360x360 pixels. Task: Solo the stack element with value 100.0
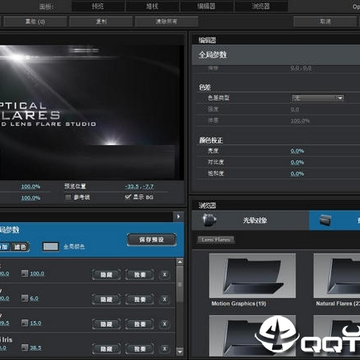point(140,275)
